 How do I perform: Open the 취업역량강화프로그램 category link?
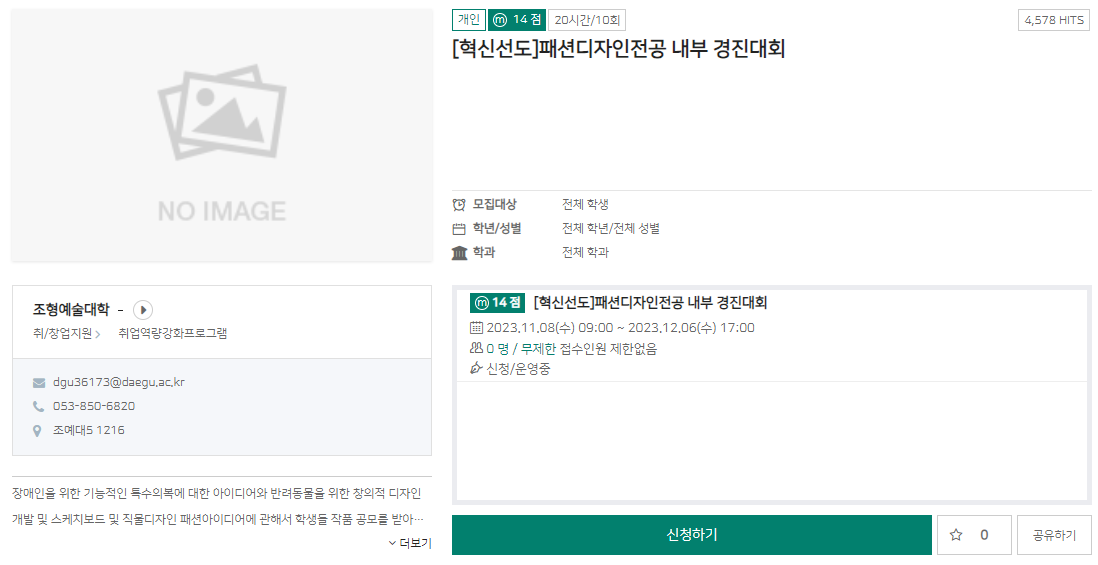point(172,333)
